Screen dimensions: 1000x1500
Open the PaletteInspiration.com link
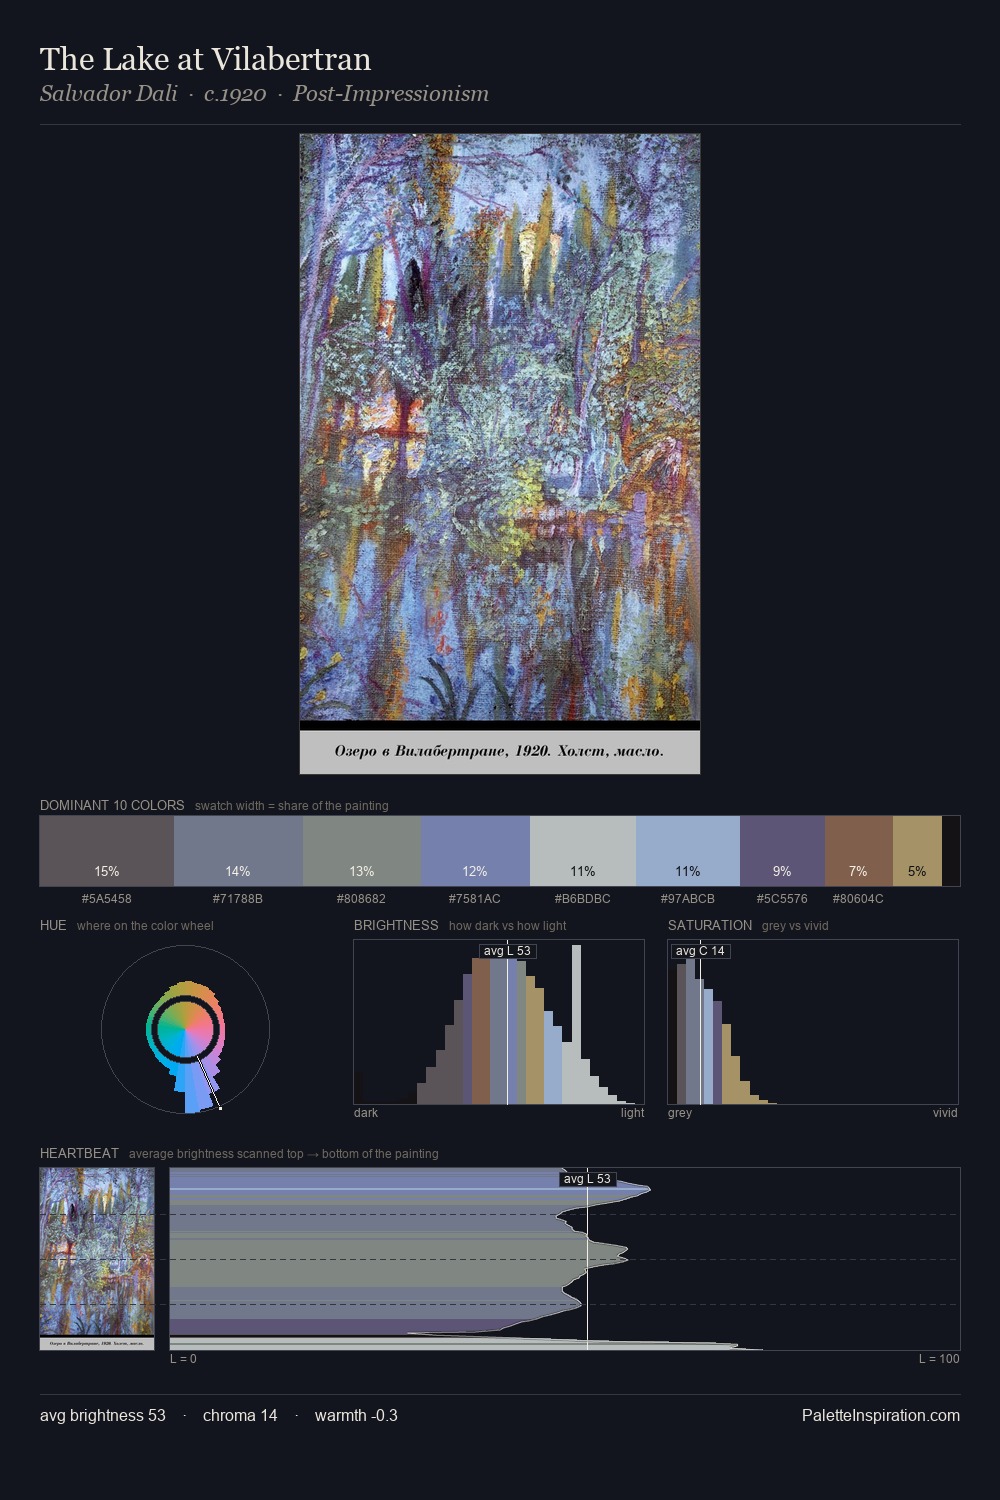(881, 1415)
